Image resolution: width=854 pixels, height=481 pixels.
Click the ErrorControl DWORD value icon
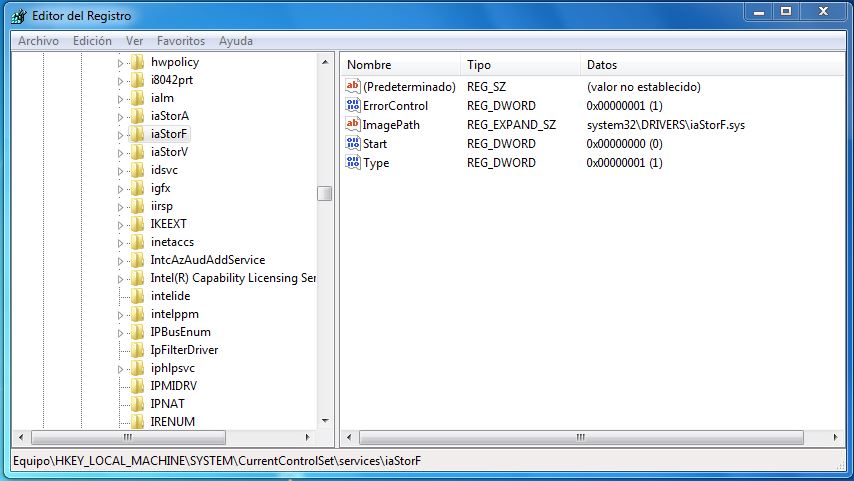point(353,105)
